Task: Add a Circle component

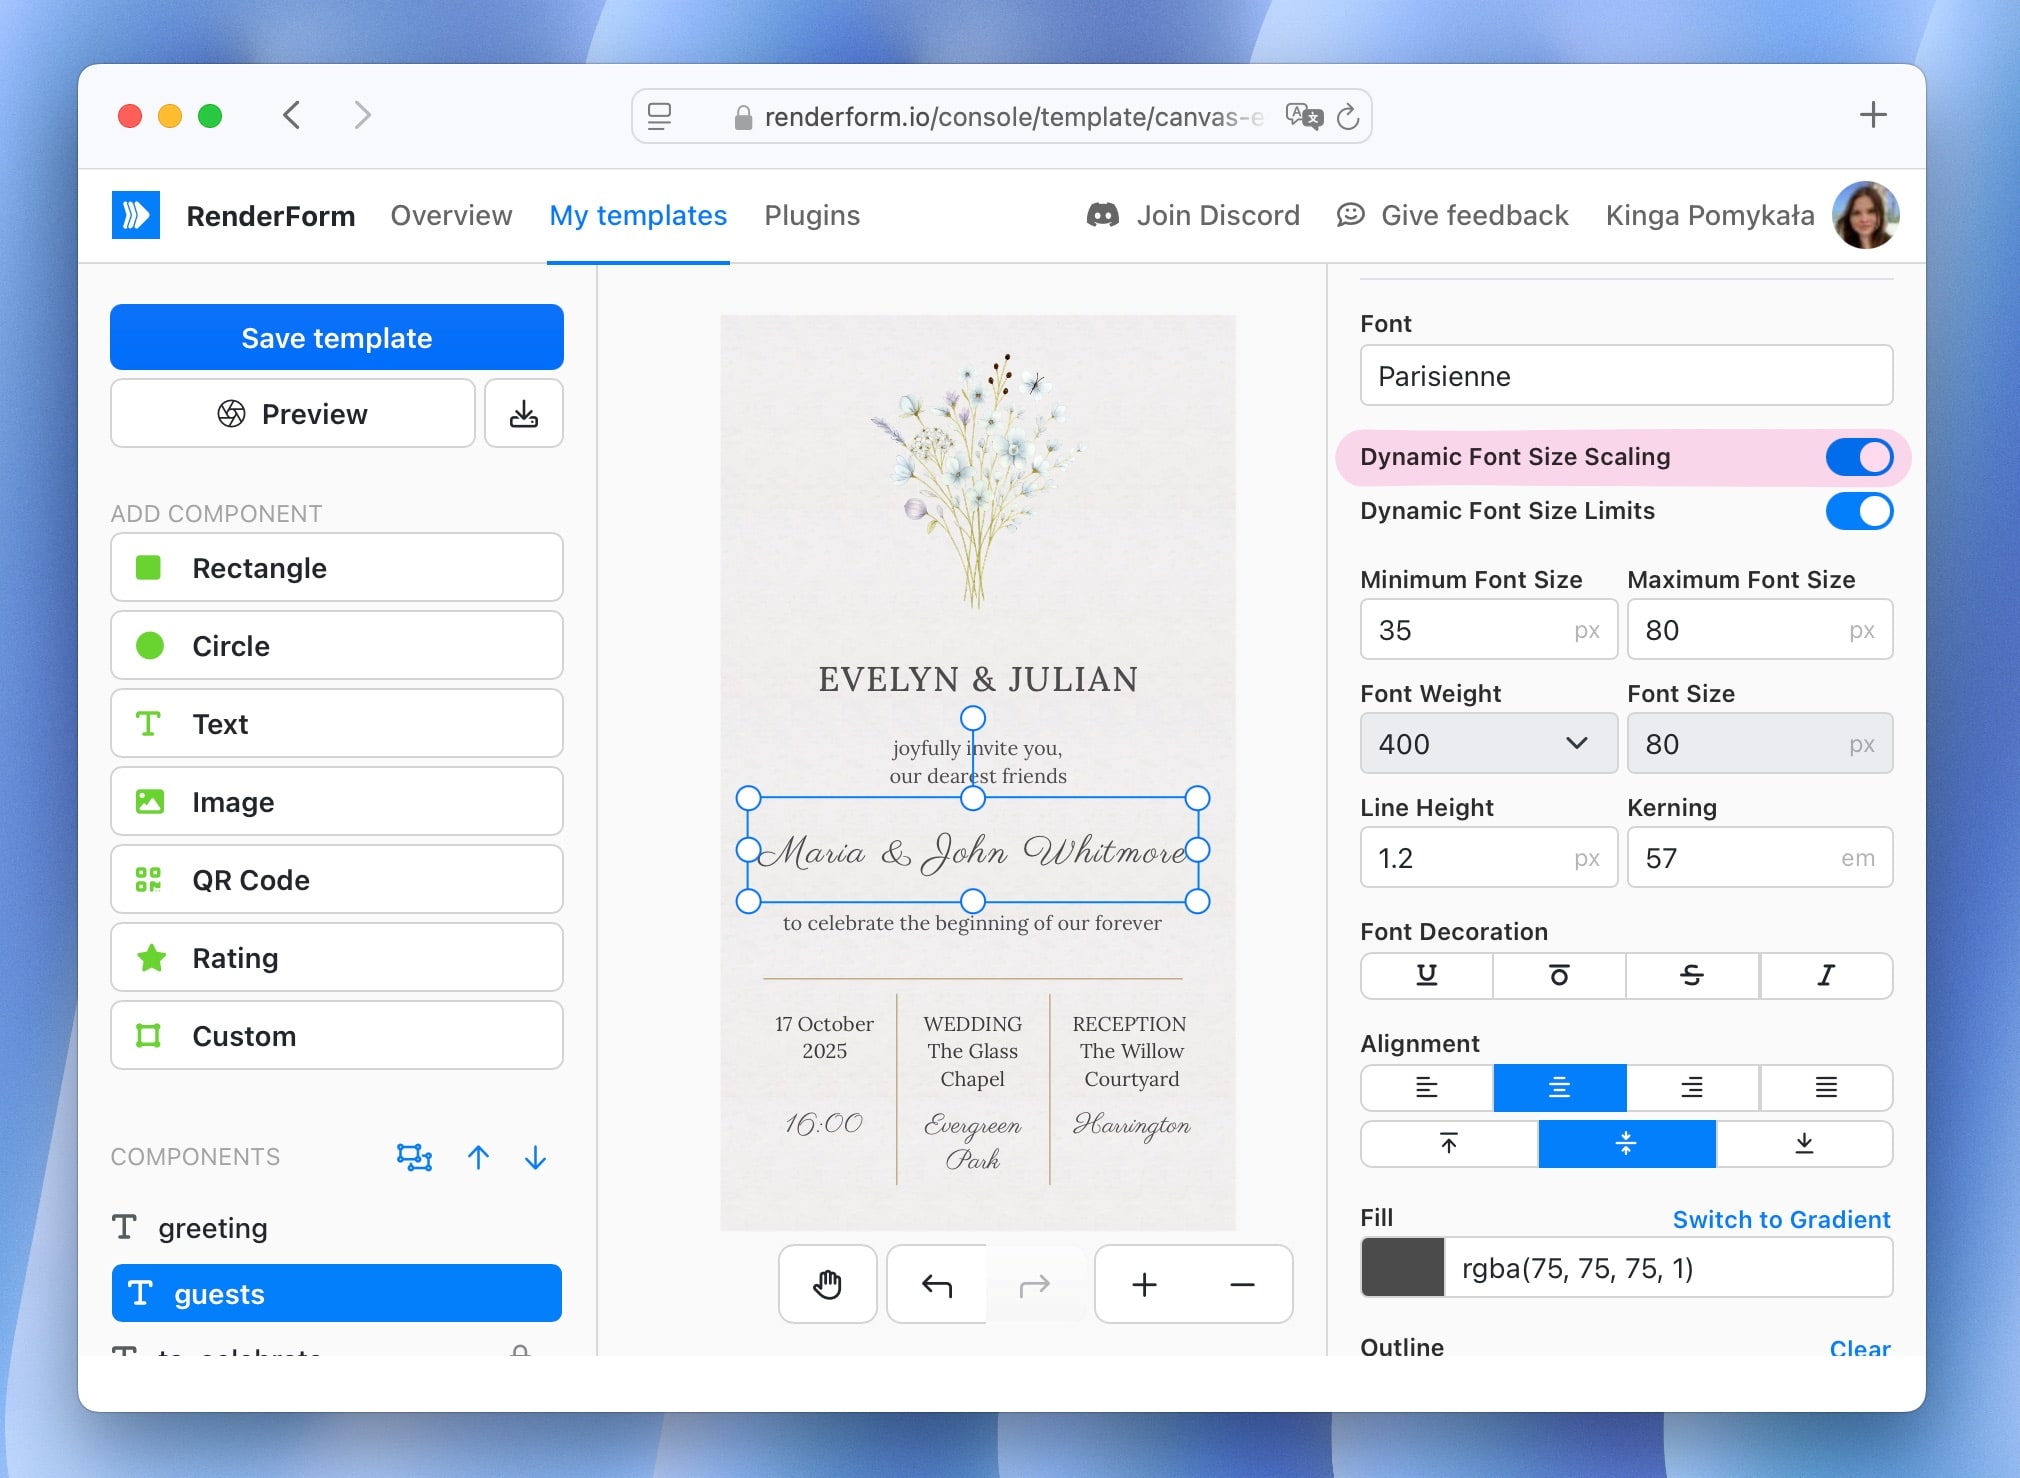Action: click(x=337, y=645)
